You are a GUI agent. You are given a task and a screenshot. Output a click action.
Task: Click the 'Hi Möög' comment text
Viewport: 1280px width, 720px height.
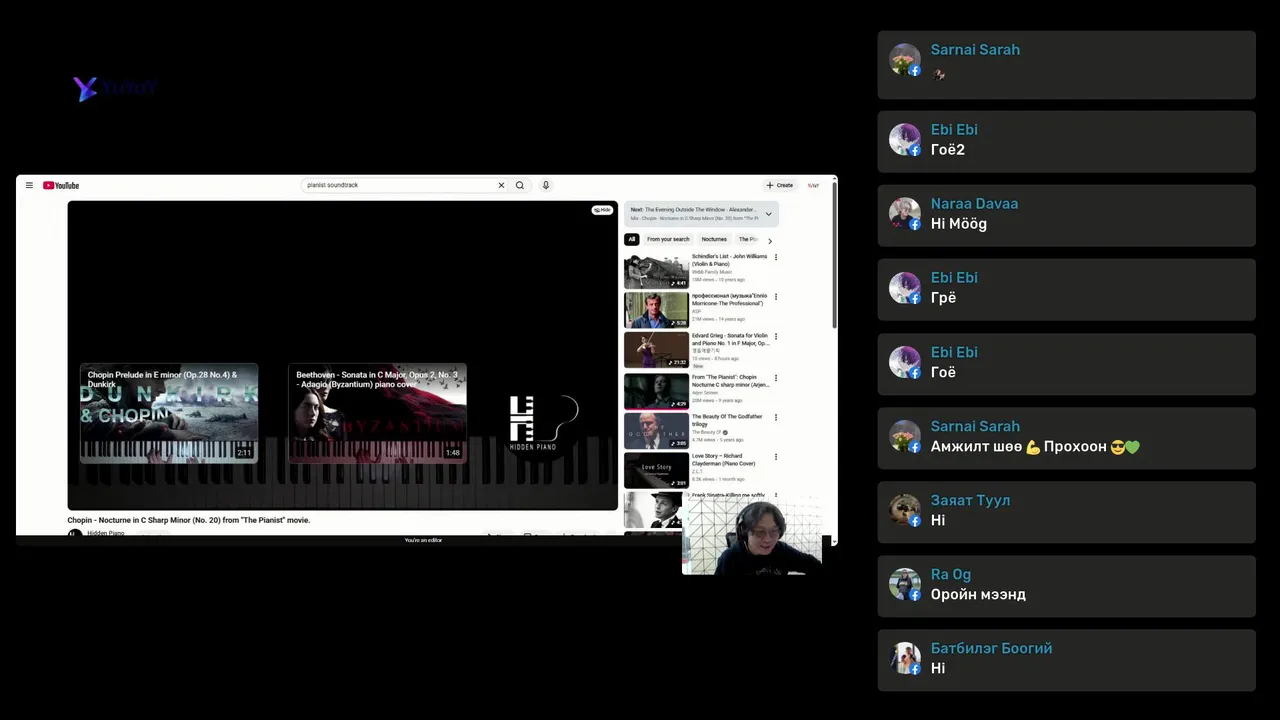tap(959, 223)
